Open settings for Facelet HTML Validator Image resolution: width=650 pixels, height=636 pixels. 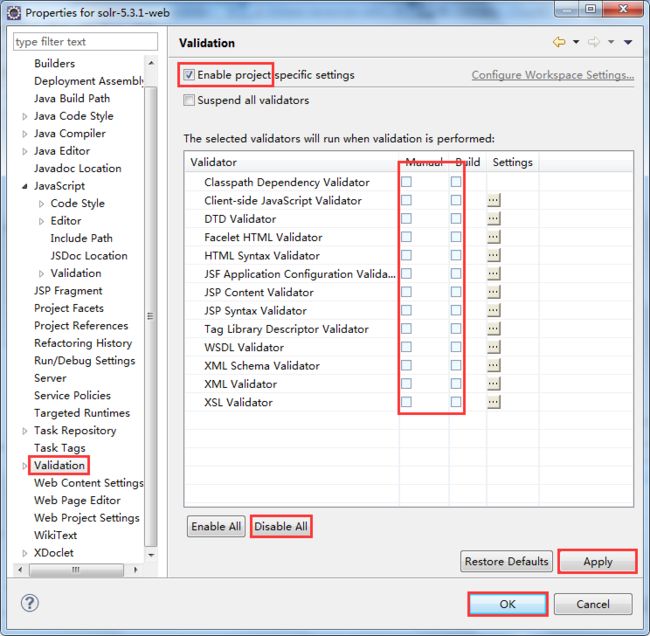(493, 237)
